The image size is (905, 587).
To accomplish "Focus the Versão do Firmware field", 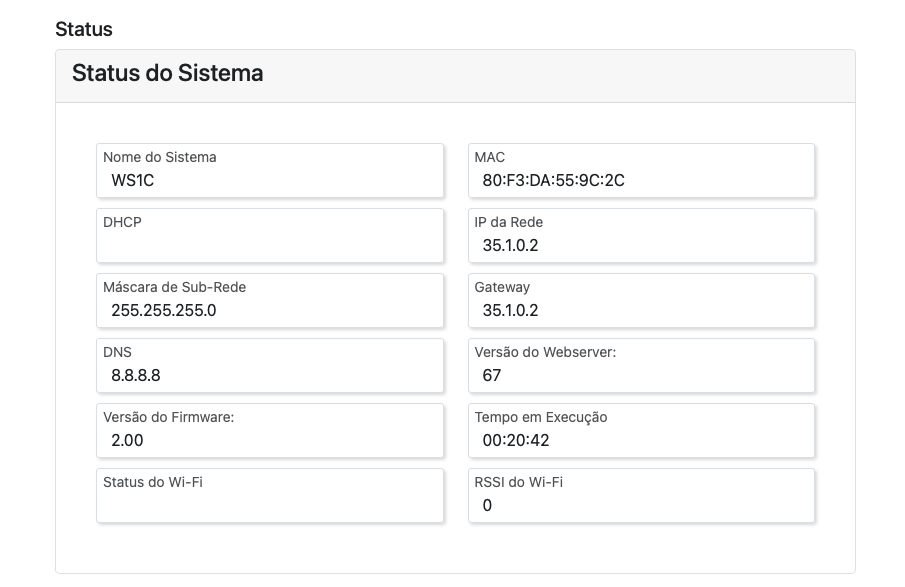I will tap(270, 430).
